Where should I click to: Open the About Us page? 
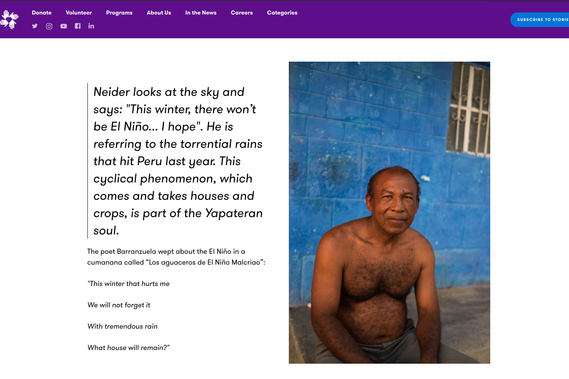159,13
